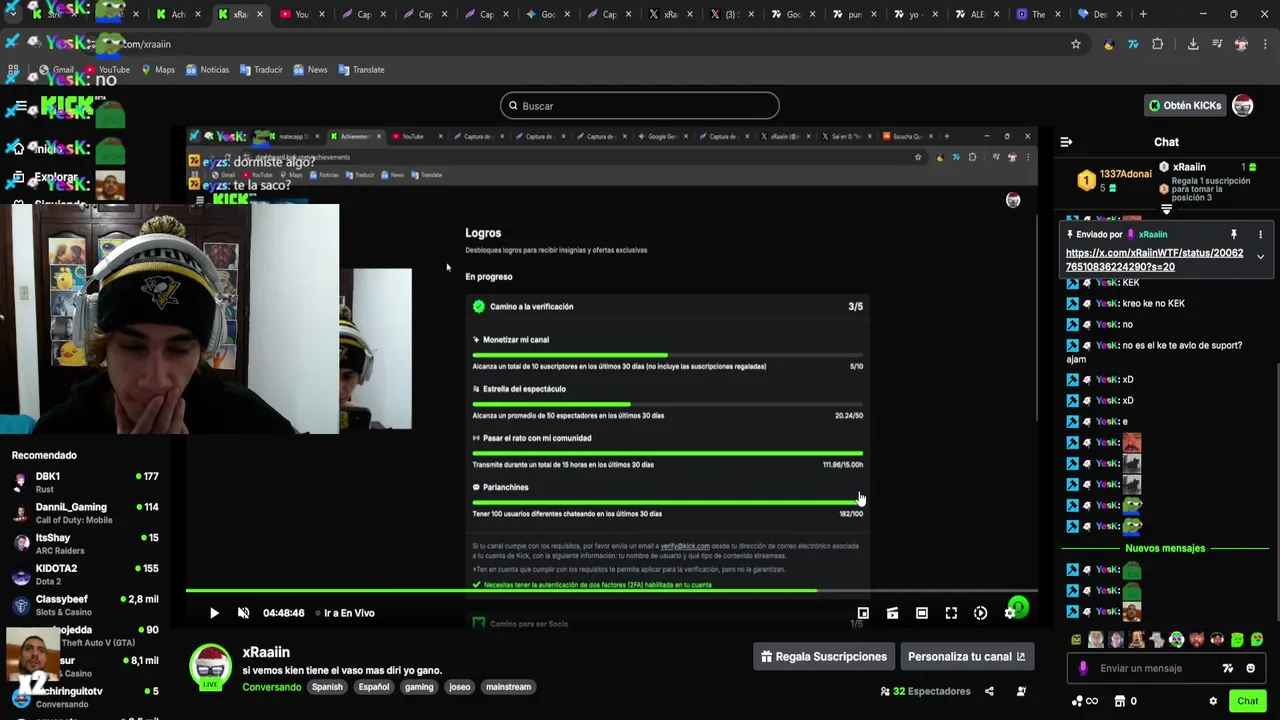The width and height of the screenshot is (1280, 720).
Task: Play the stream video
Action: [x=214, y=613]
